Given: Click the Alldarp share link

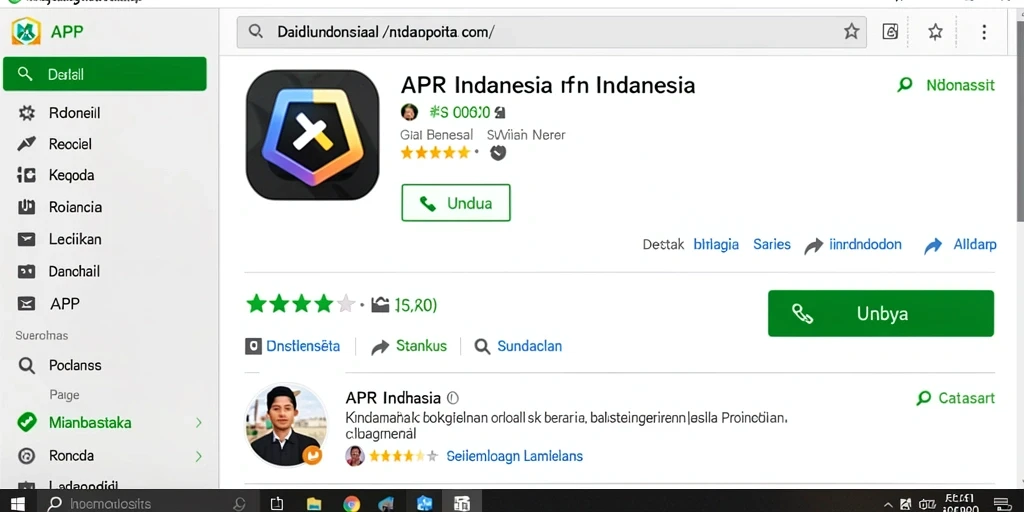Looking at the screenshot, I should (961, 245).
